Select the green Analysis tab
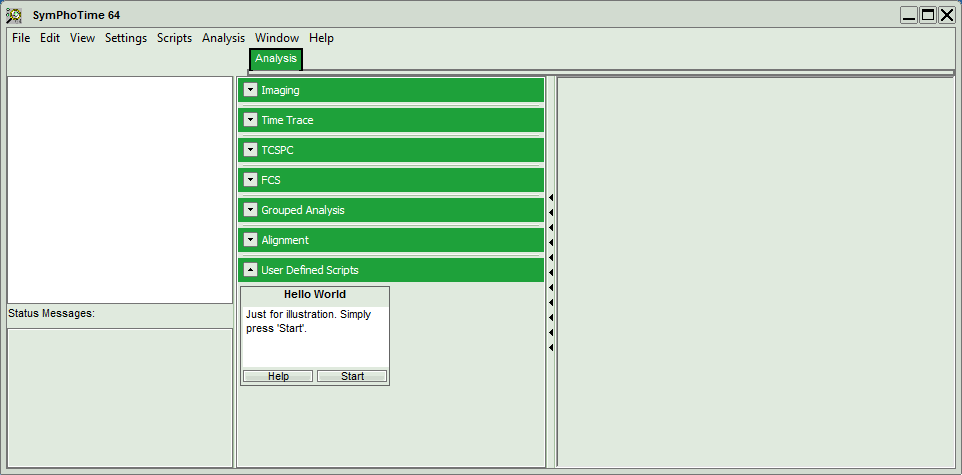Image resolution: width=962 pixels, height=475 pixels. click(276, 59)
